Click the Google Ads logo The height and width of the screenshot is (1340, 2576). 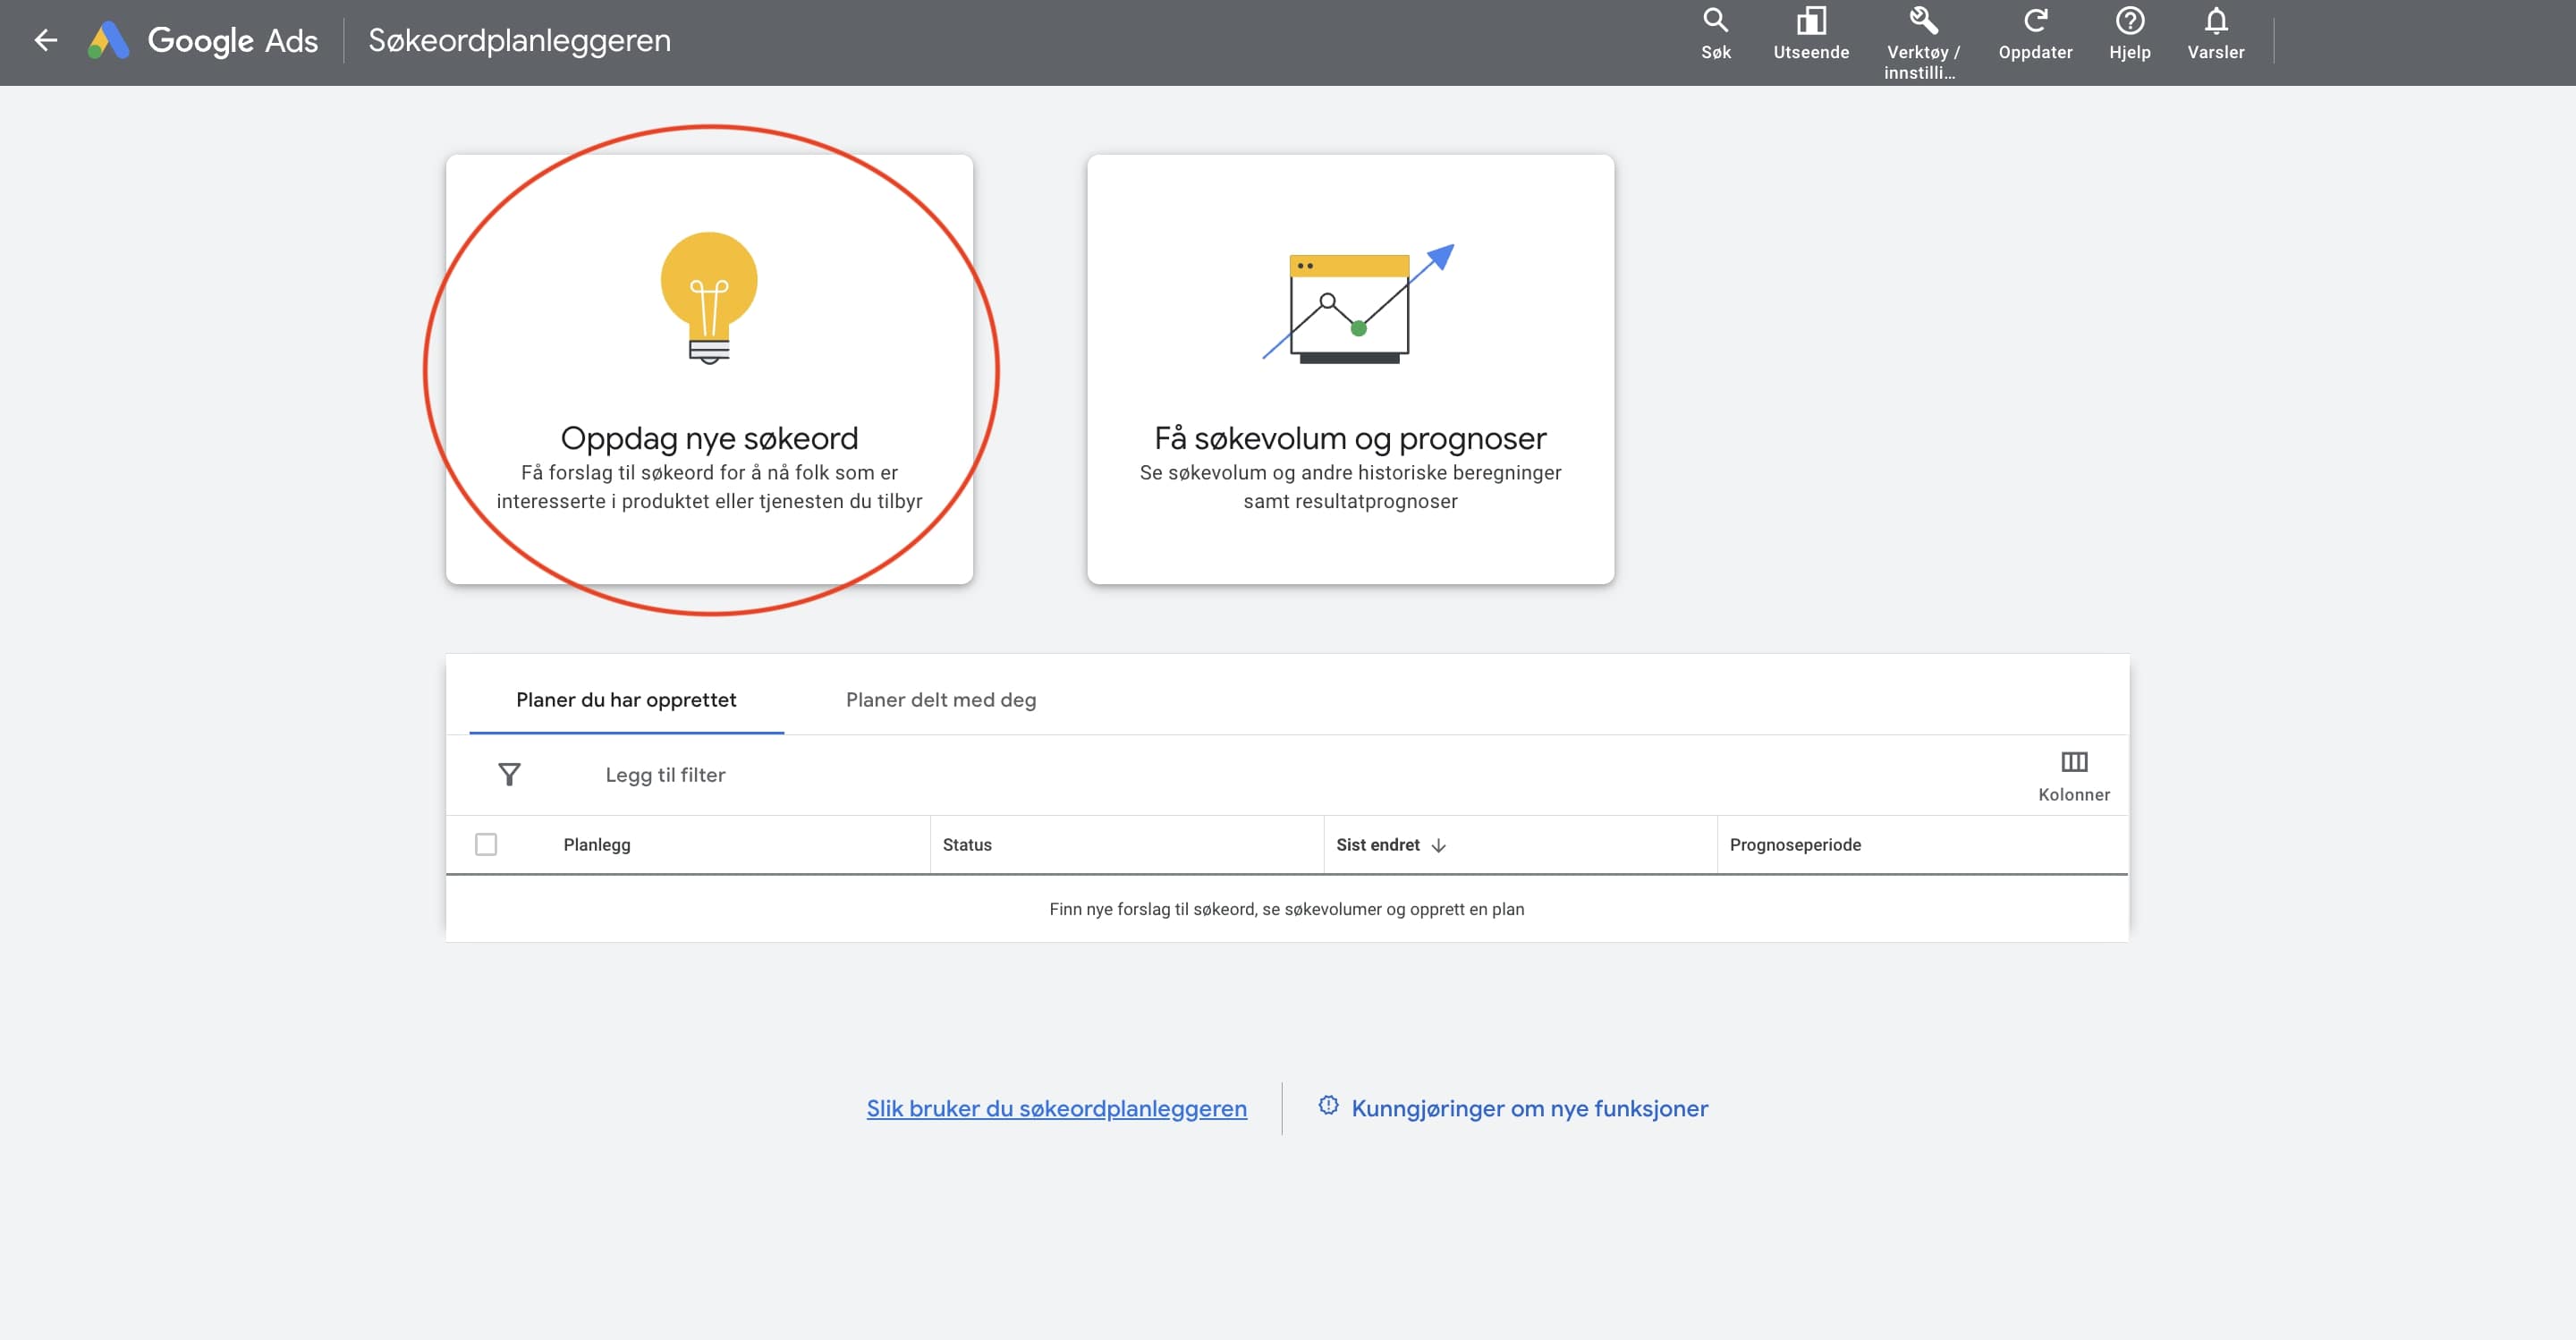click(108, 40)
